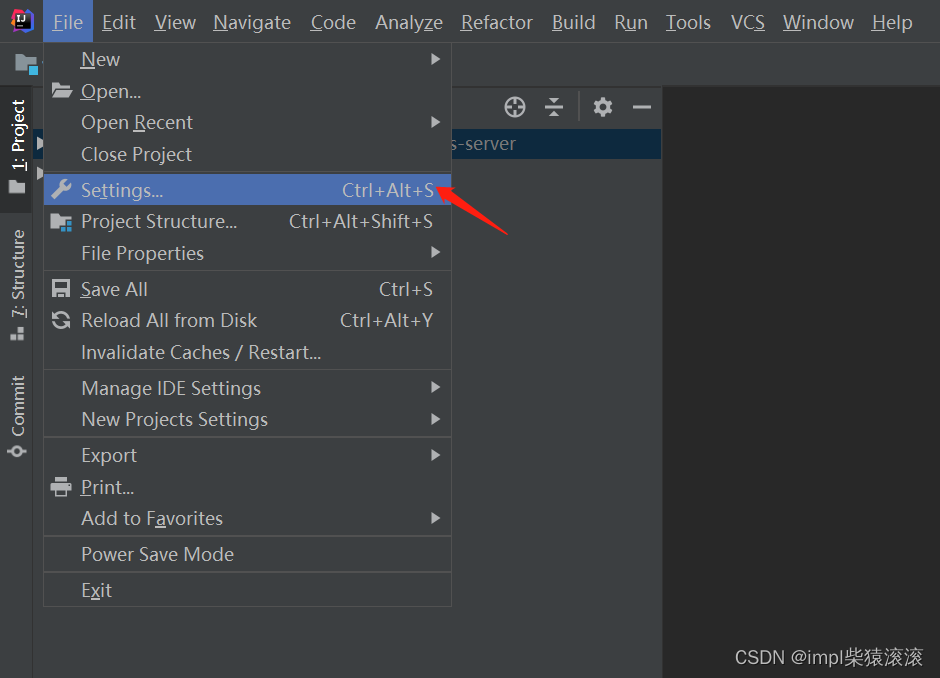940x678 pixels.
Task: Open Project panel gear options
Action: [602, 107]
